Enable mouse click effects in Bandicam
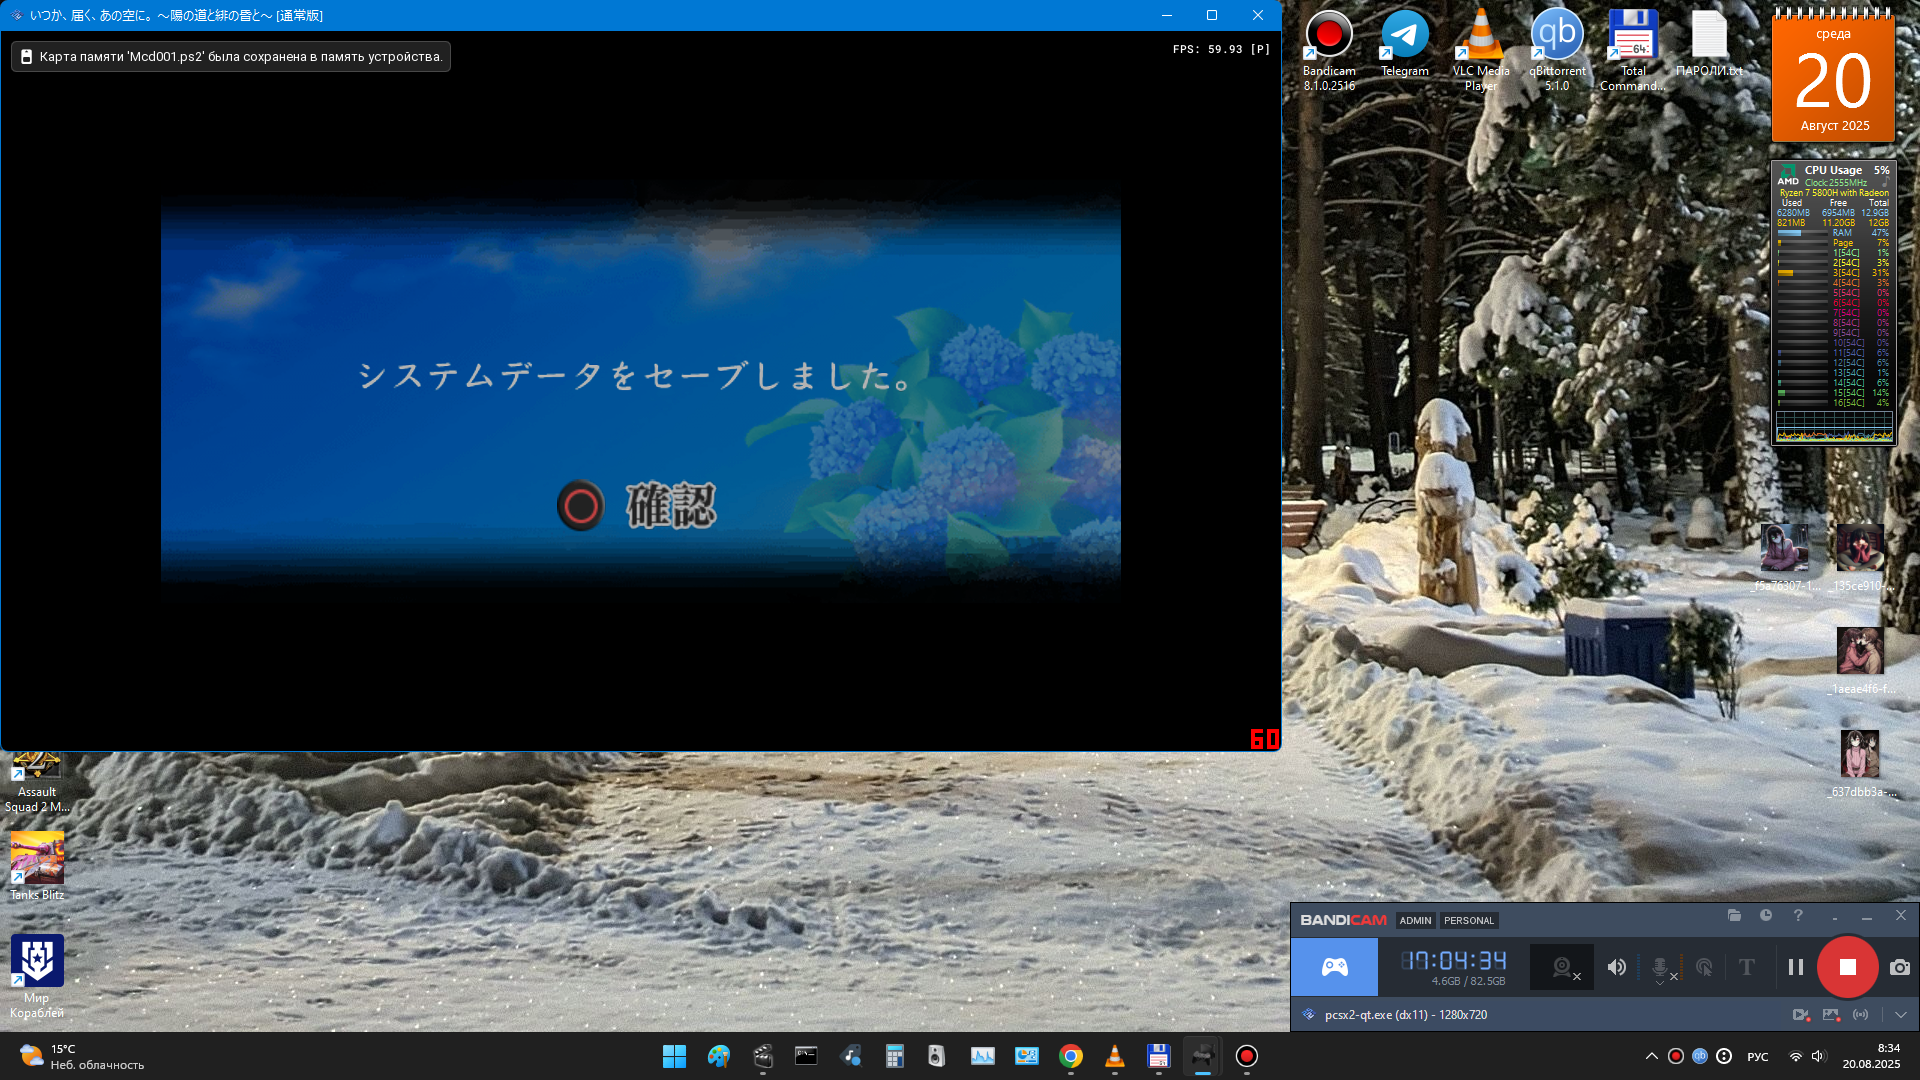 1704,967
